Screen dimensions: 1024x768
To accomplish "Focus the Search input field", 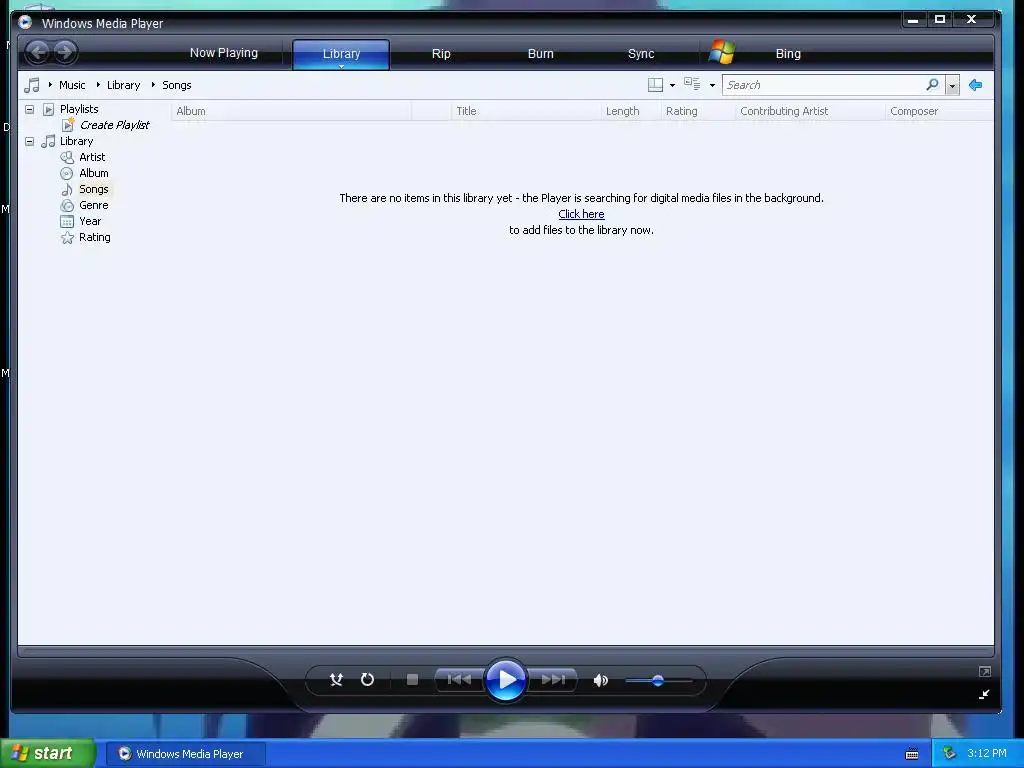I will click(823, 85).
